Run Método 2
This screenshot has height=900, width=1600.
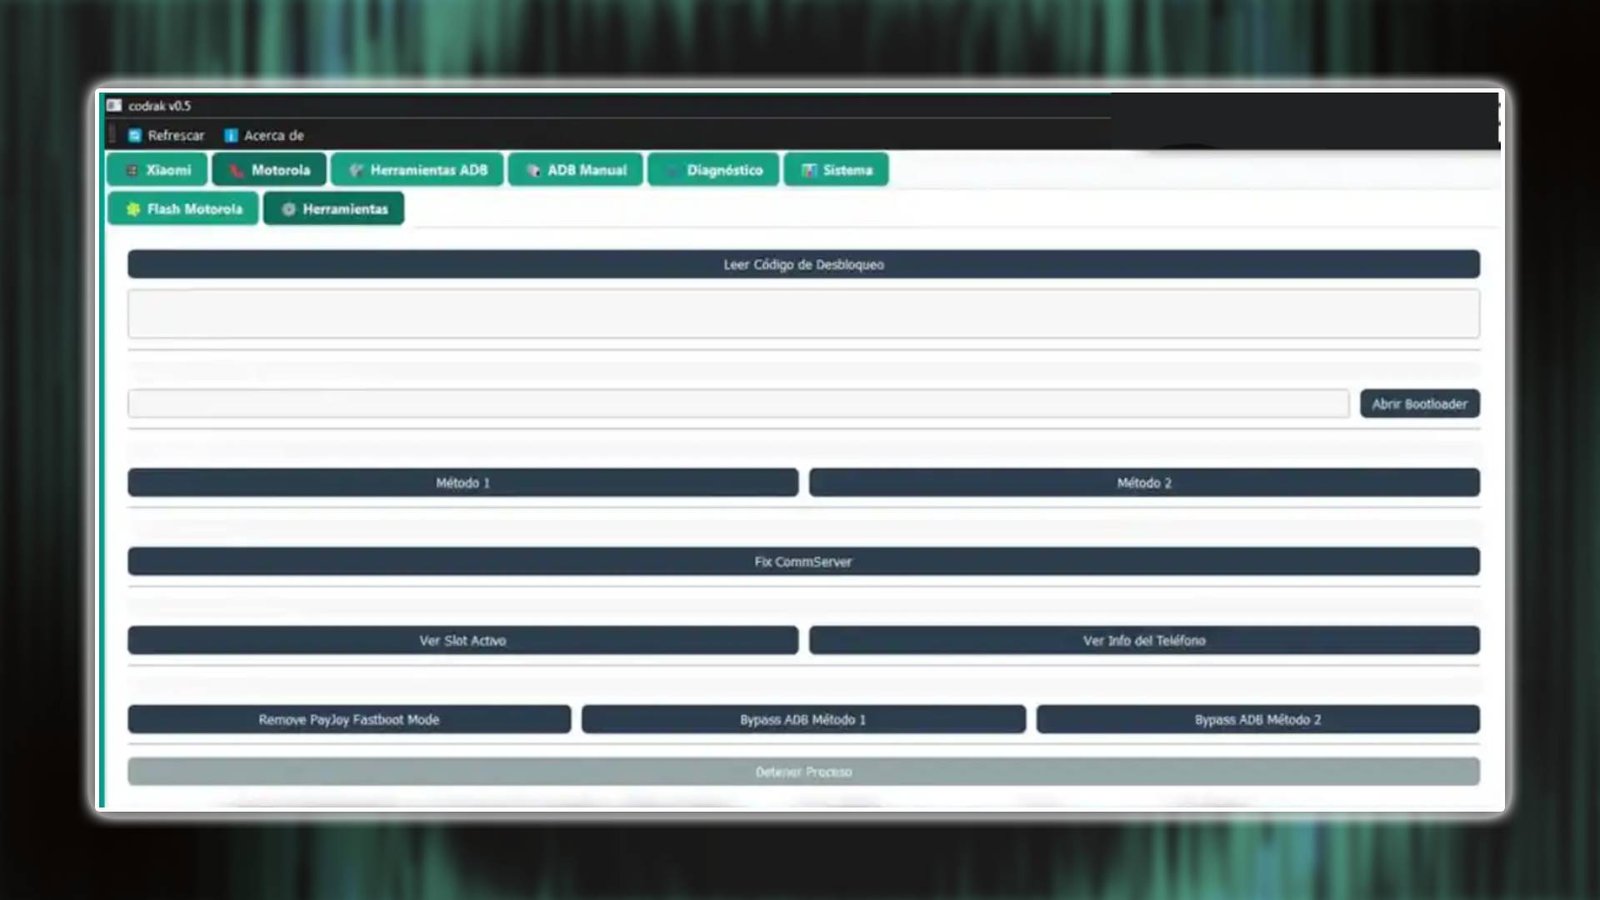[1144, 483]
